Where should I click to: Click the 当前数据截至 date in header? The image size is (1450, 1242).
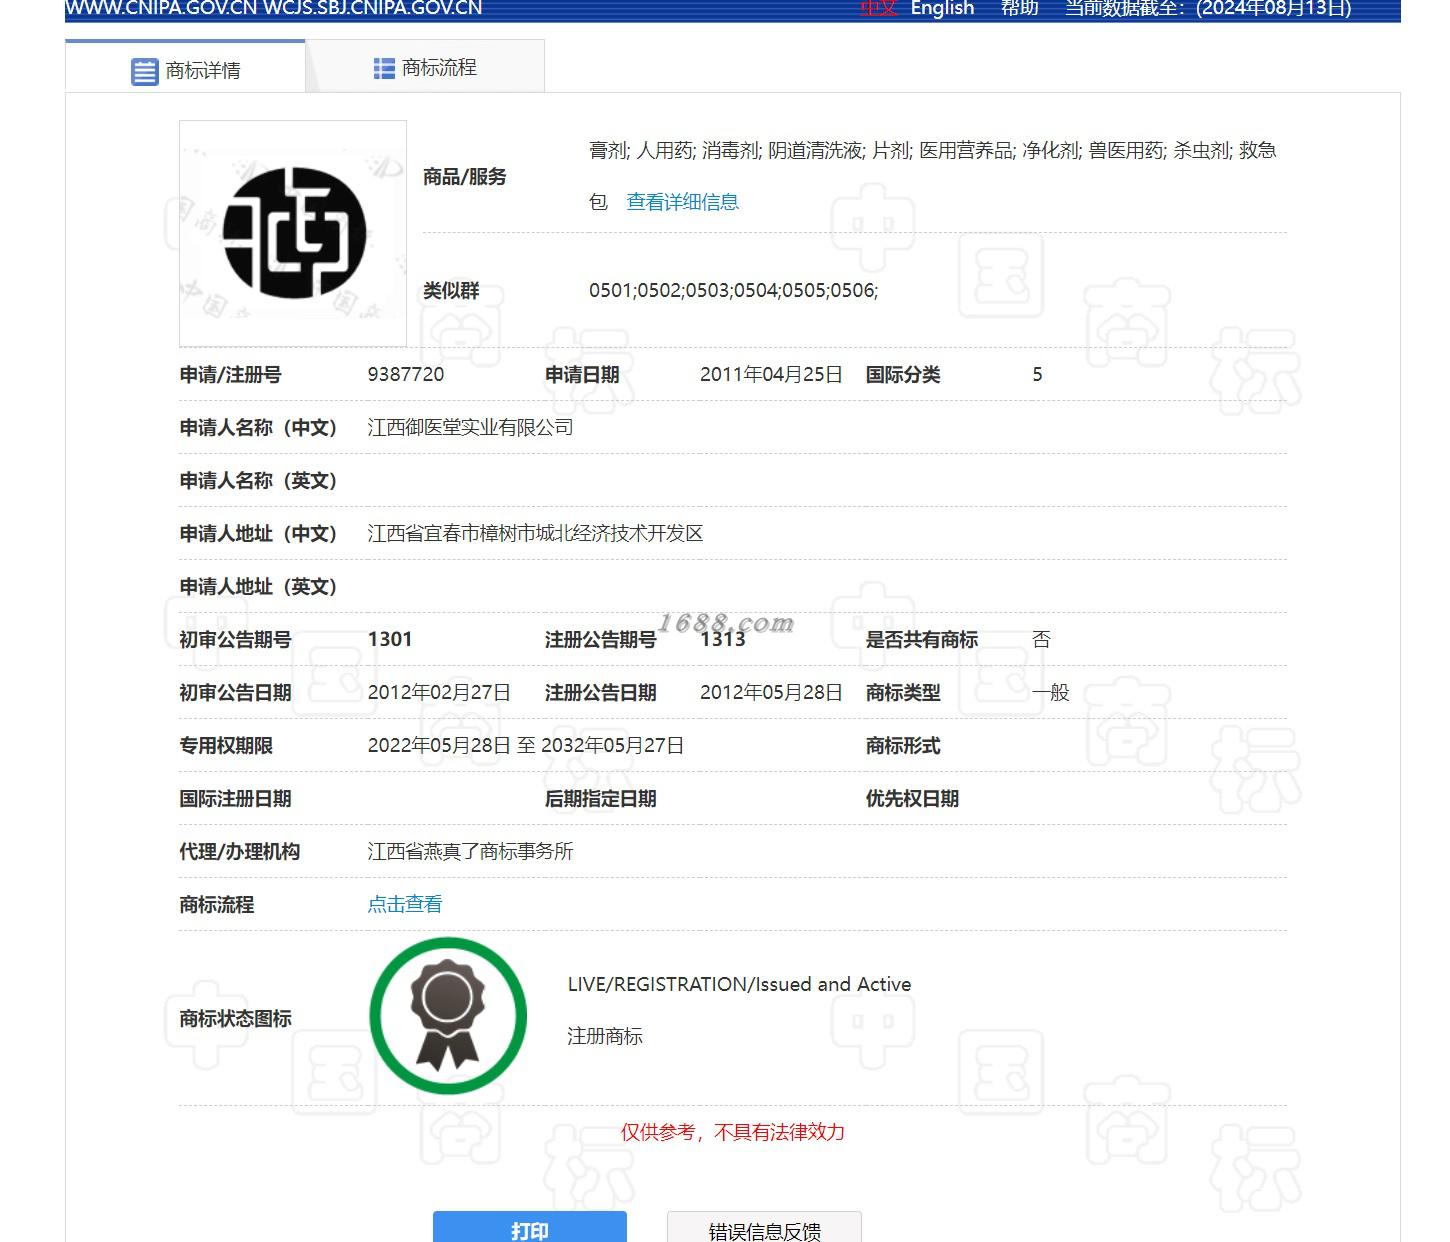(x=1208, y=8)
